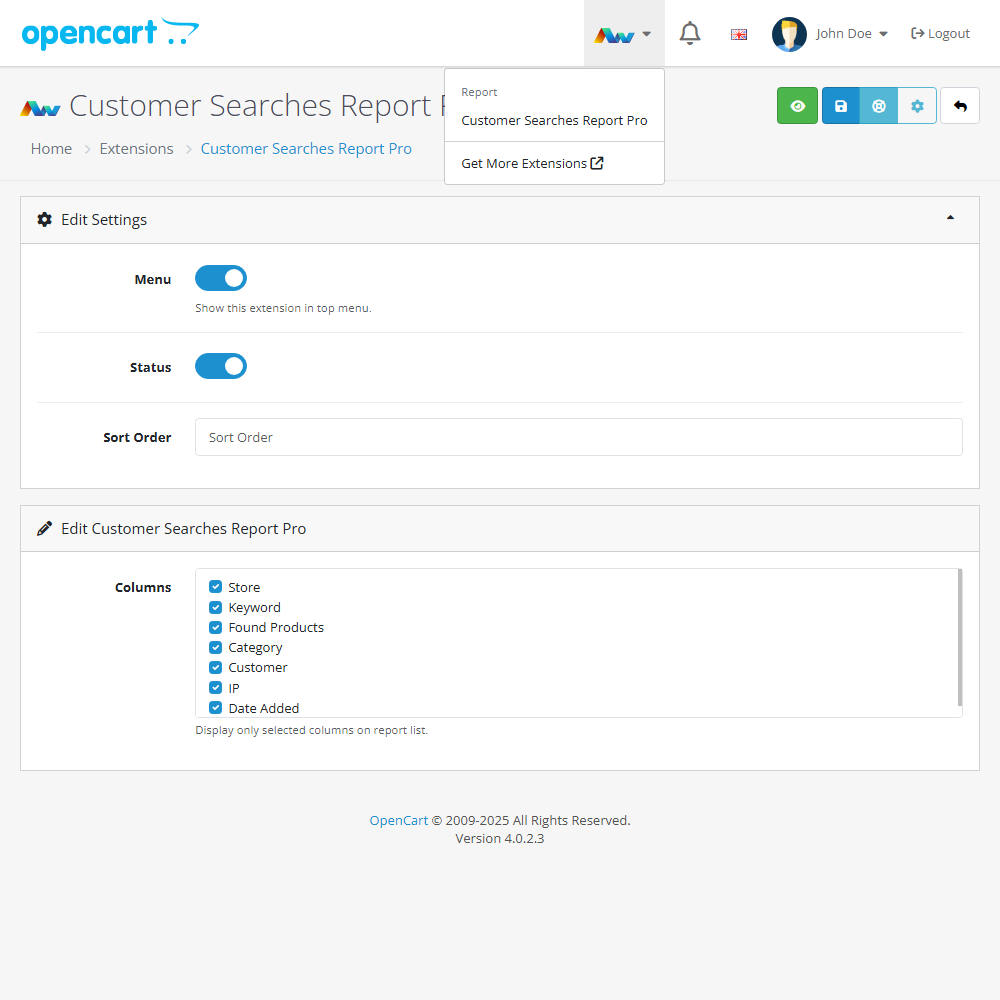1000x1000 pixels.
Task: Go to Extensions breadcrumb link
Action: point(136,149)
